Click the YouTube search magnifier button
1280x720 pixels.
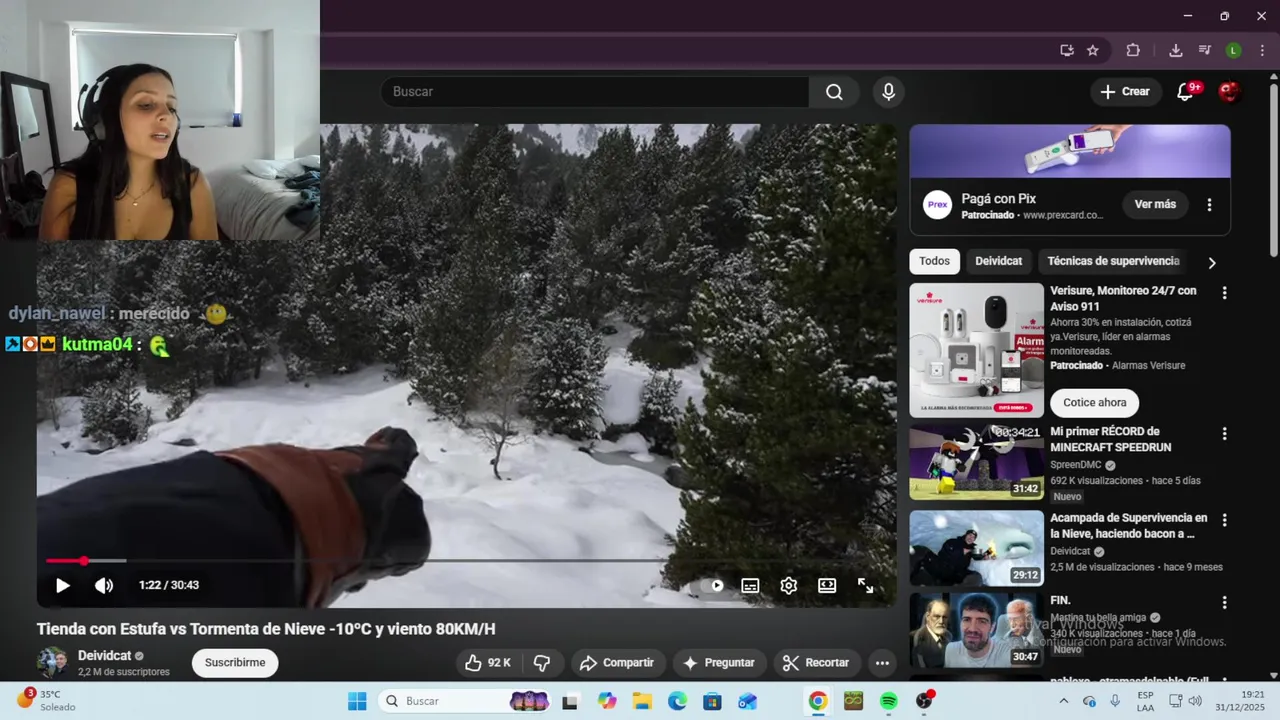[x=834, y=92]
